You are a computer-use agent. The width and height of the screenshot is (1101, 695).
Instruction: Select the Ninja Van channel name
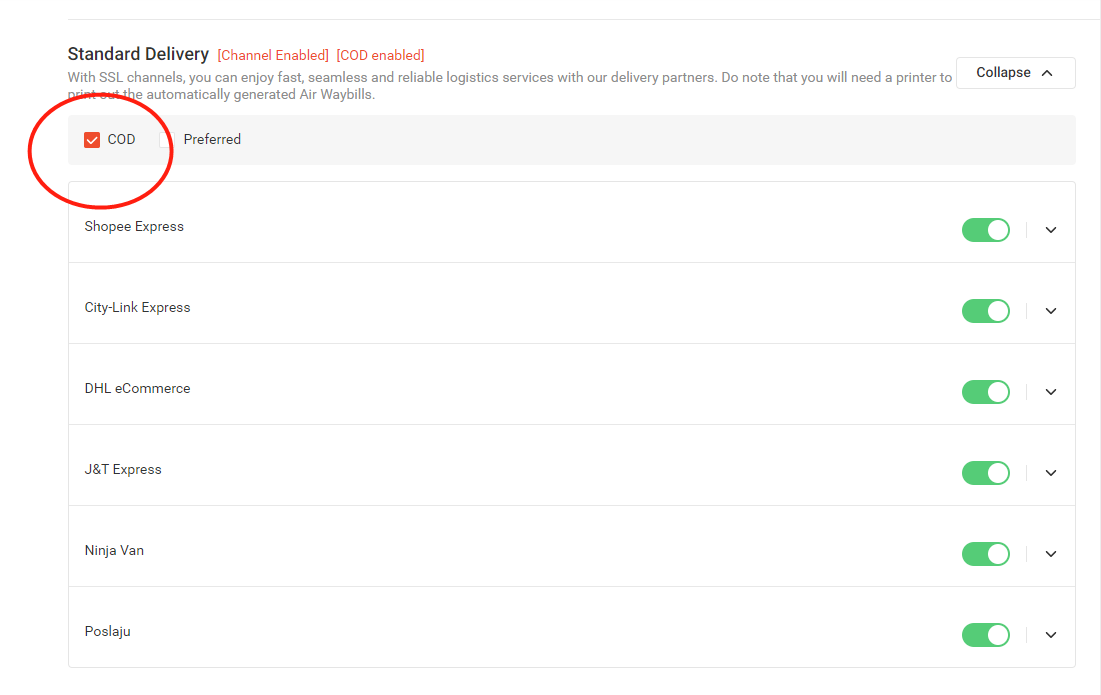tap(114, 551)
